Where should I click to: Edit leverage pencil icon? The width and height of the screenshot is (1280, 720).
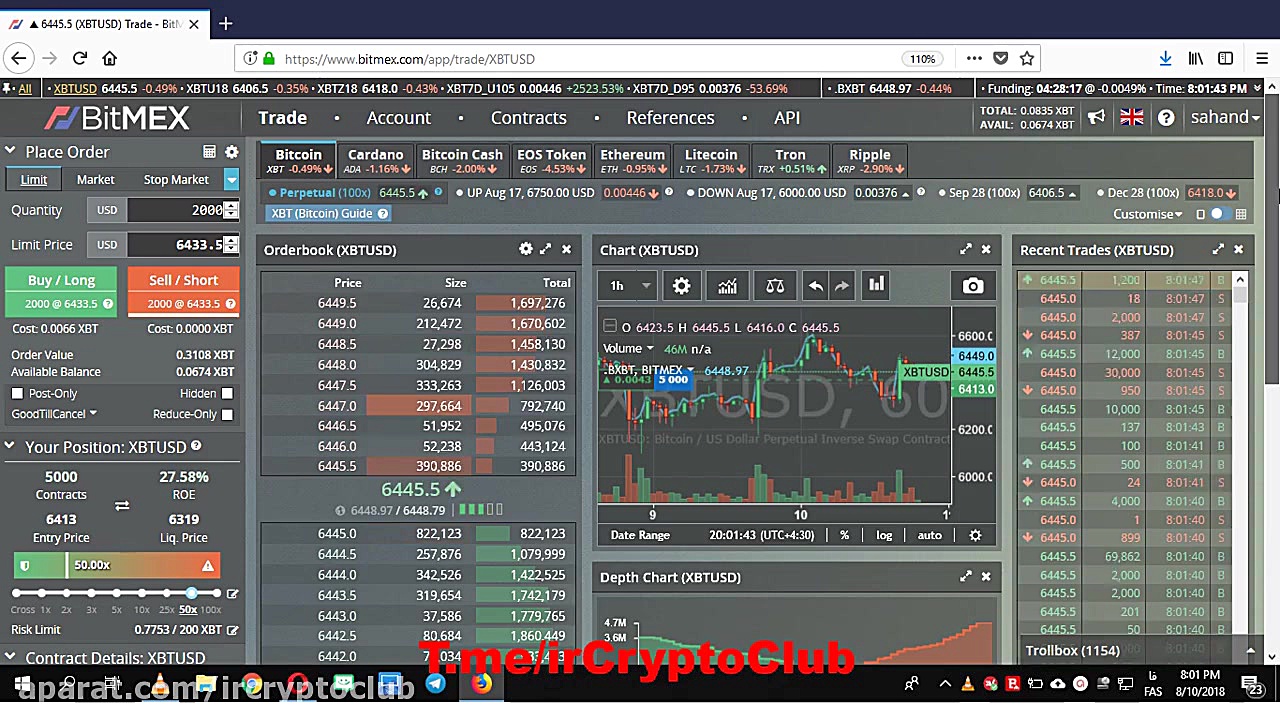232,594
